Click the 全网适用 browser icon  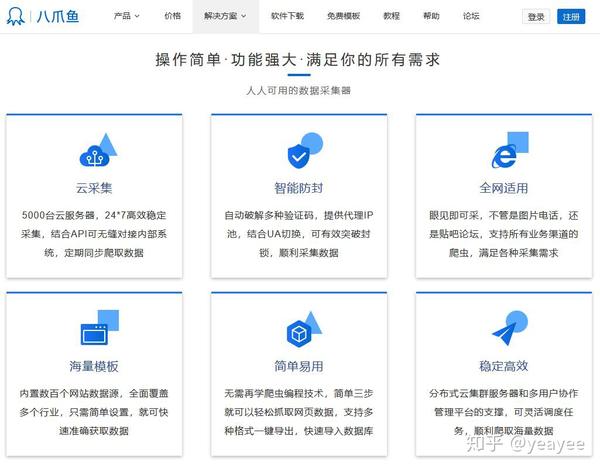[510, 150]
